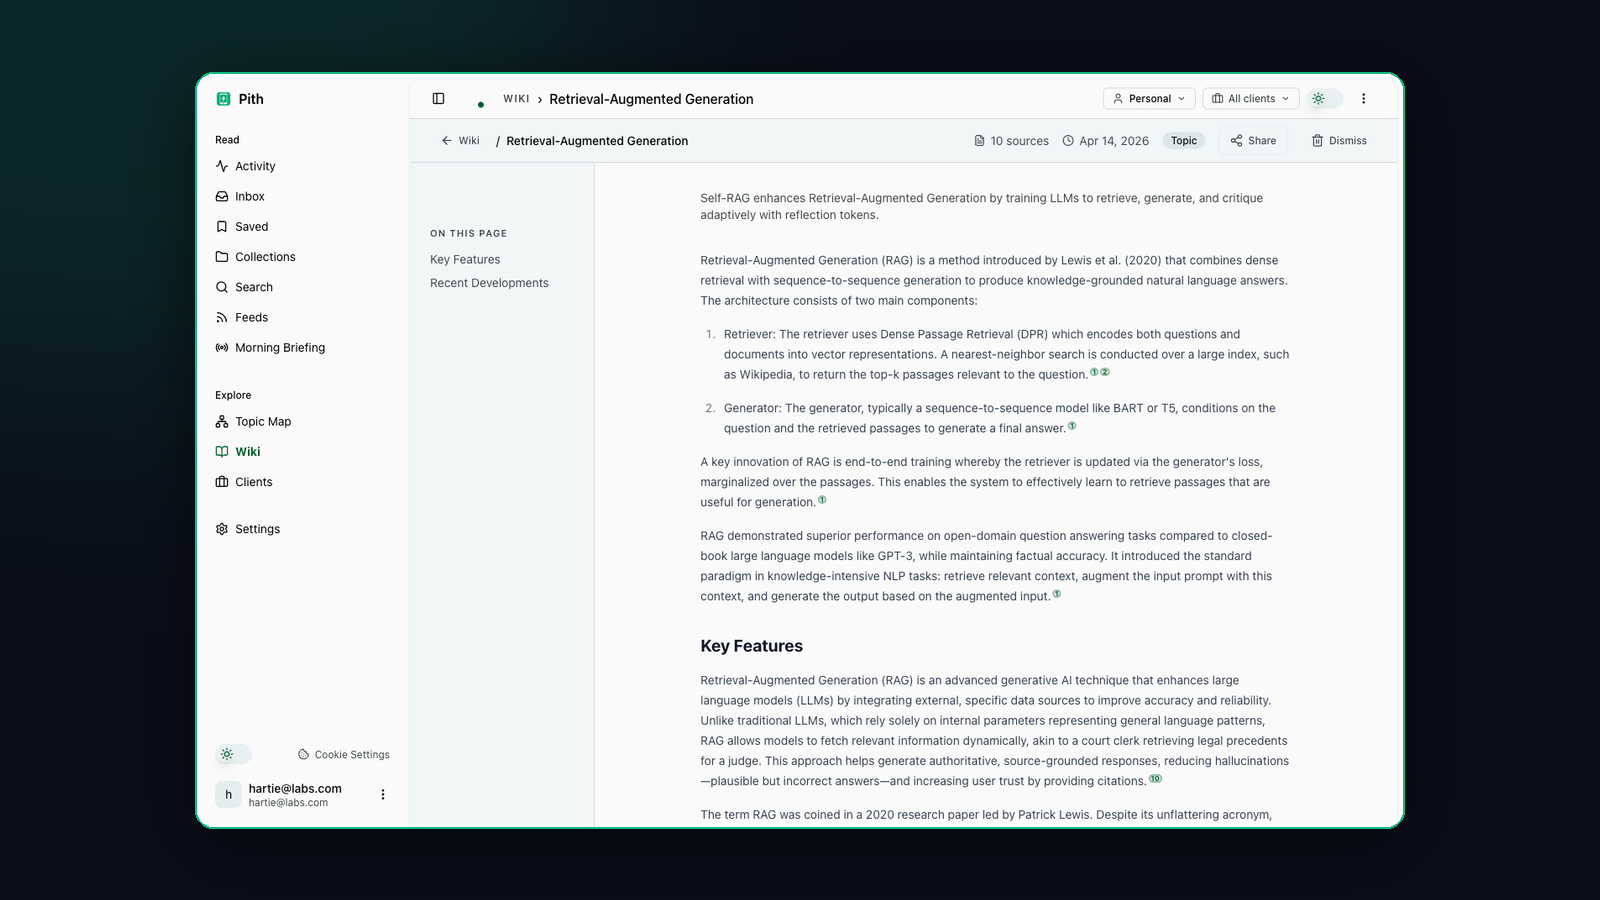
Task: Jump to Recent Developments section
Action: click(489, 283)
